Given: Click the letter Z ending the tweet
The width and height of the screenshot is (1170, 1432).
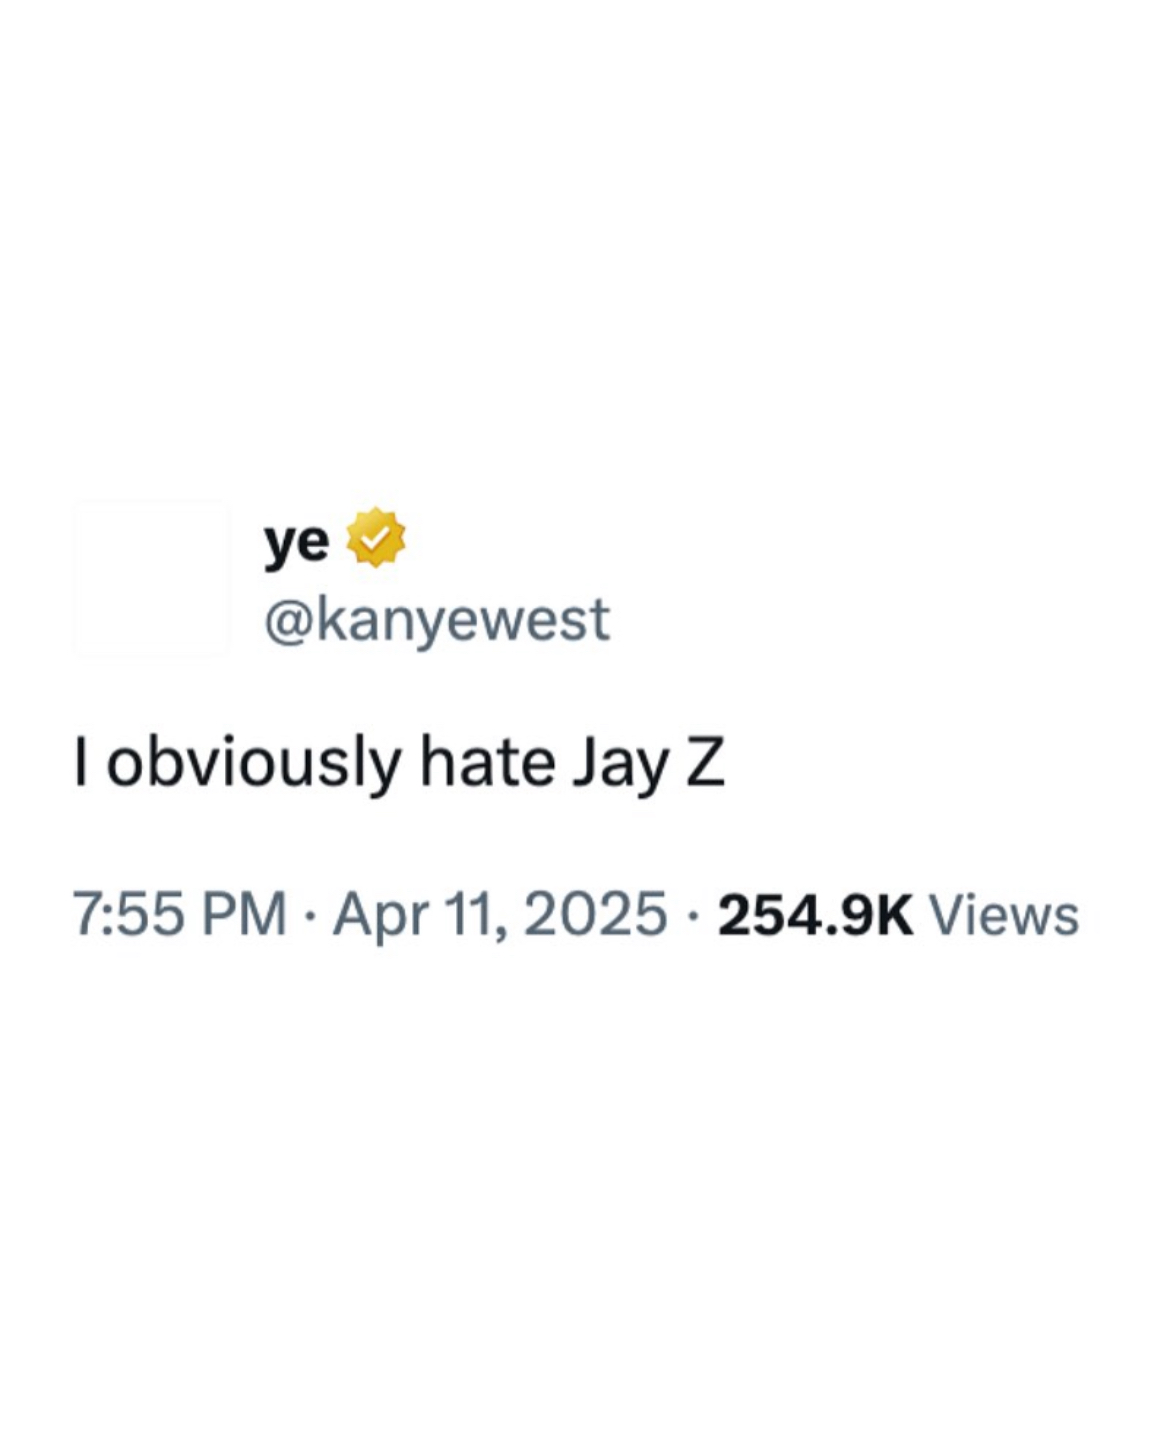Looking at the screenshot, I should (705, 765).
